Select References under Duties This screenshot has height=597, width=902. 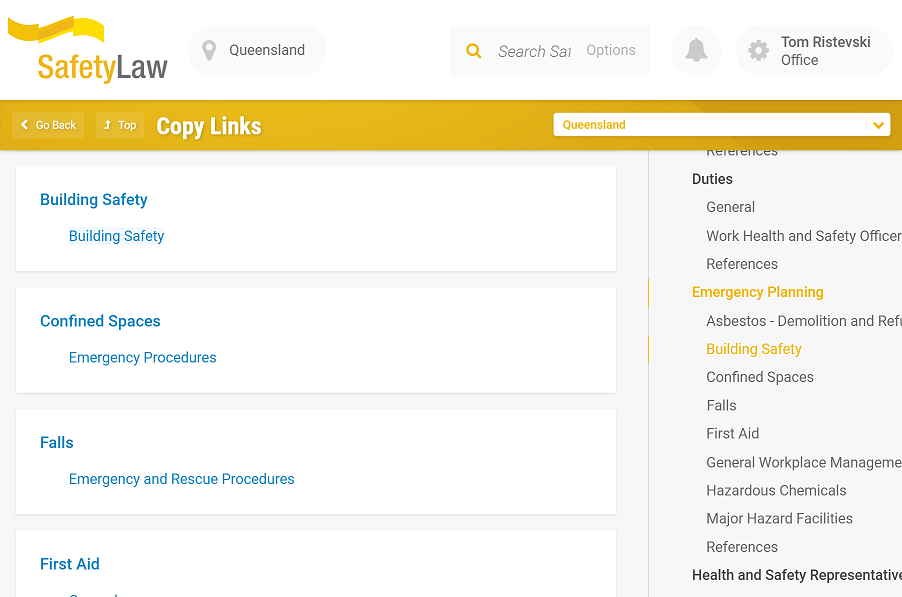[x=742, y=264]
